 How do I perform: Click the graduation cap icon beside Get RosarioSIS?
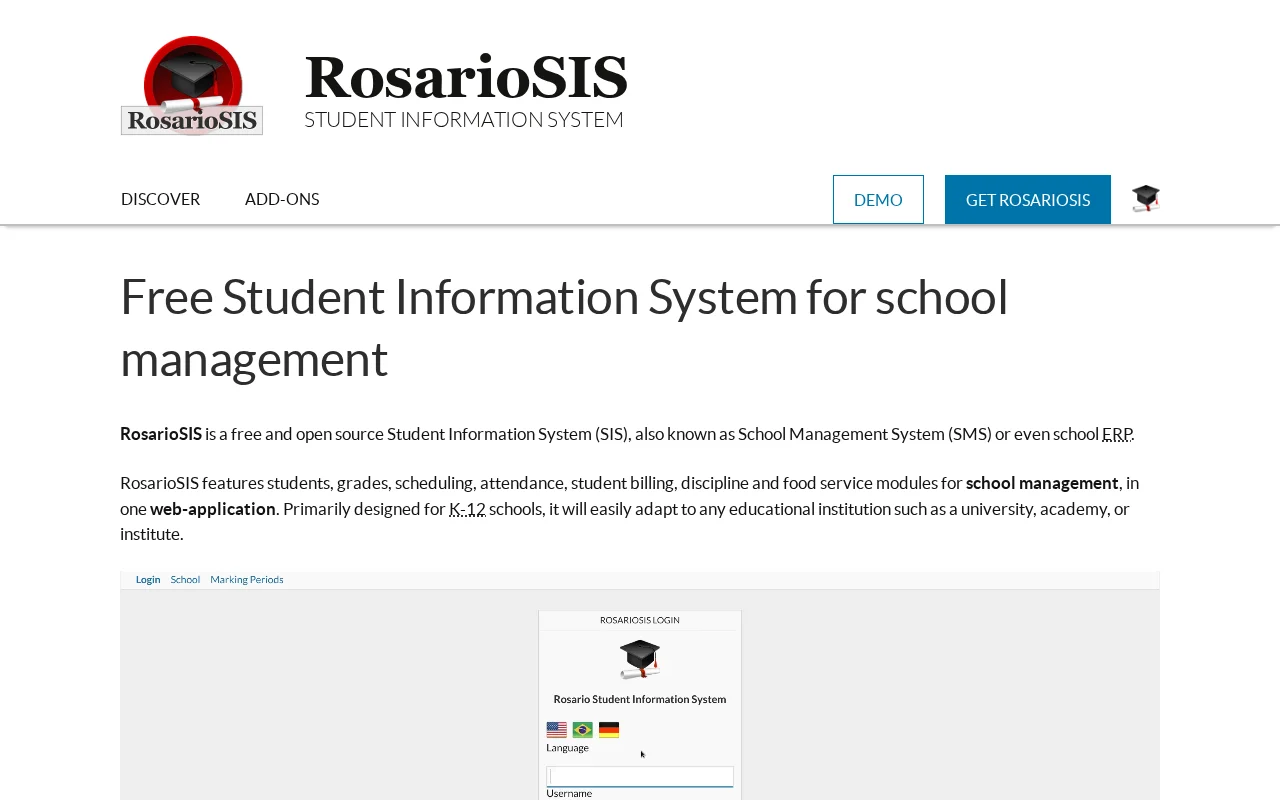tap(1146, 198)
